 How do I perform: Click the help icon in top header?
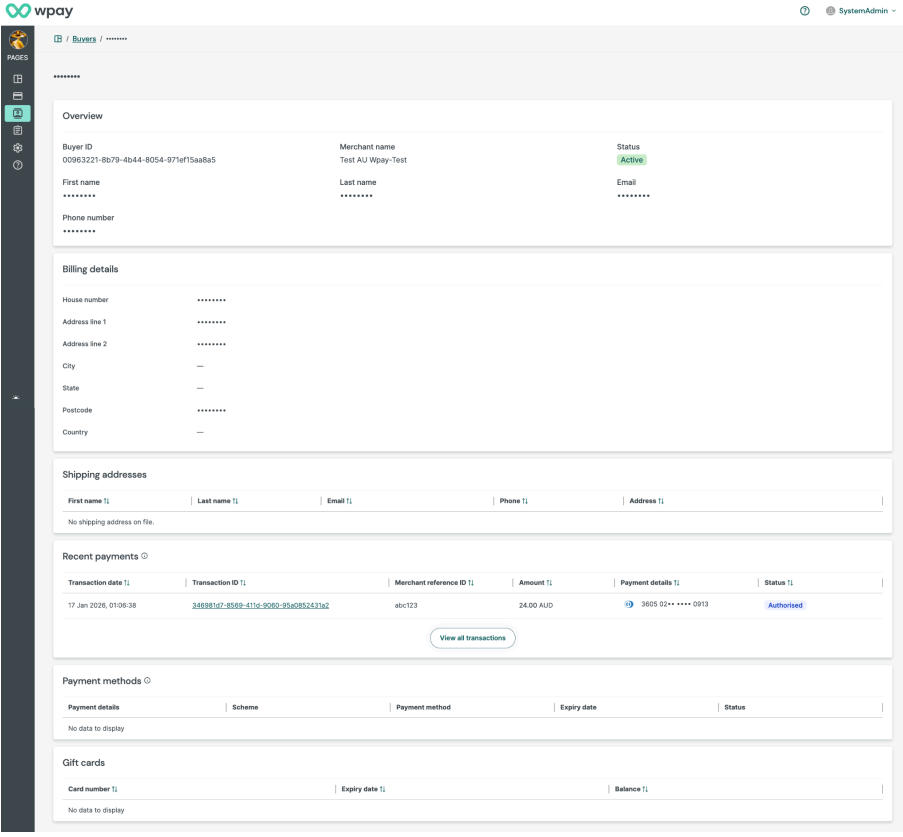[805, 11]
